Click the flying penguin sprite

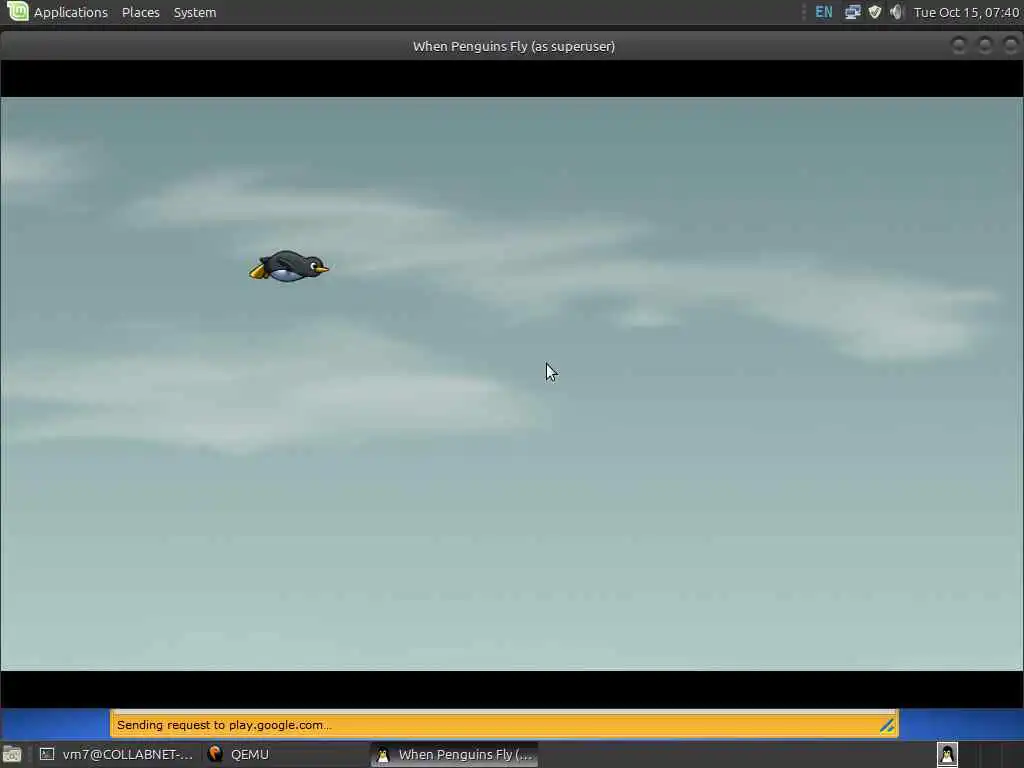(289, 266)
